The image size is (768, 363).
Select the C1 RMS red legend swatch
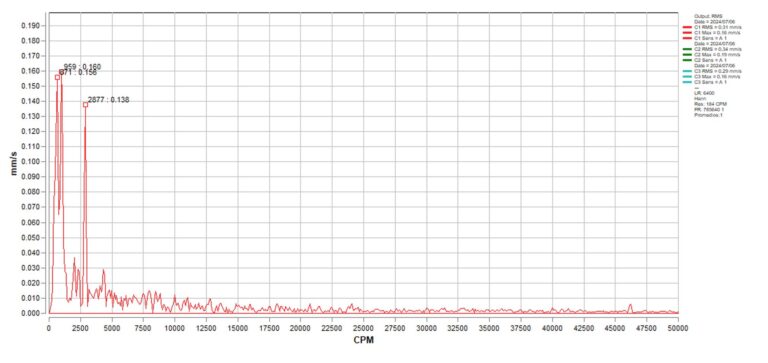pos(687,27)
